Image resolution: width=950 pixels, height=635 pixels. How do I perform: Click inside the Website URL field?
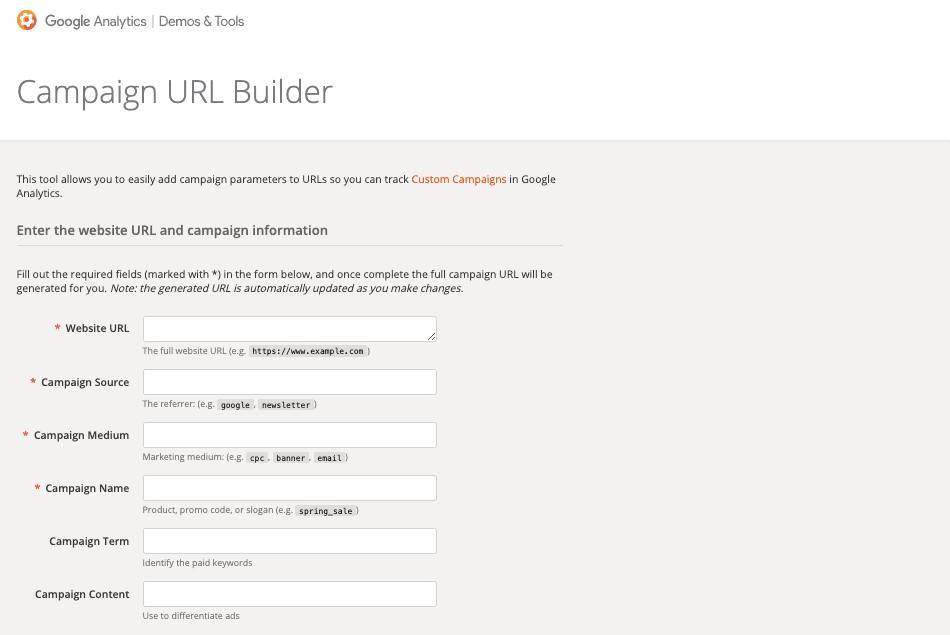(x=289, y=328)
